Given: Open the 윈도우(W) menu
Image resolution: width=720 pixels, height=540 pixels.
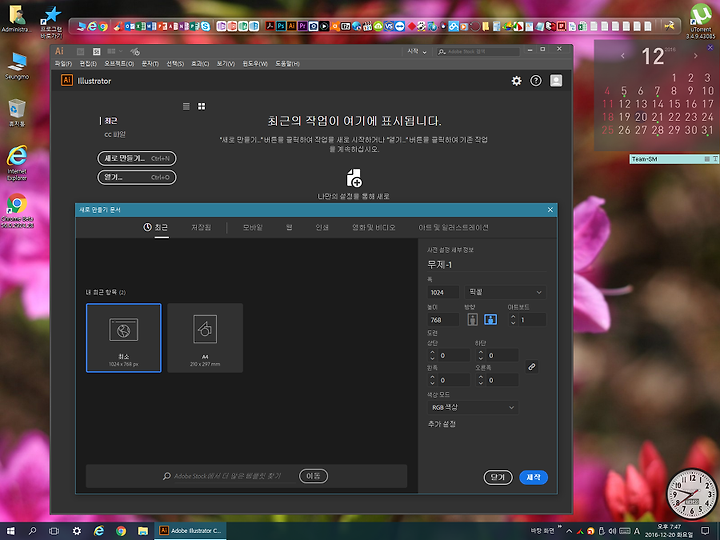Looking at the screenshot, I should 255,64.
